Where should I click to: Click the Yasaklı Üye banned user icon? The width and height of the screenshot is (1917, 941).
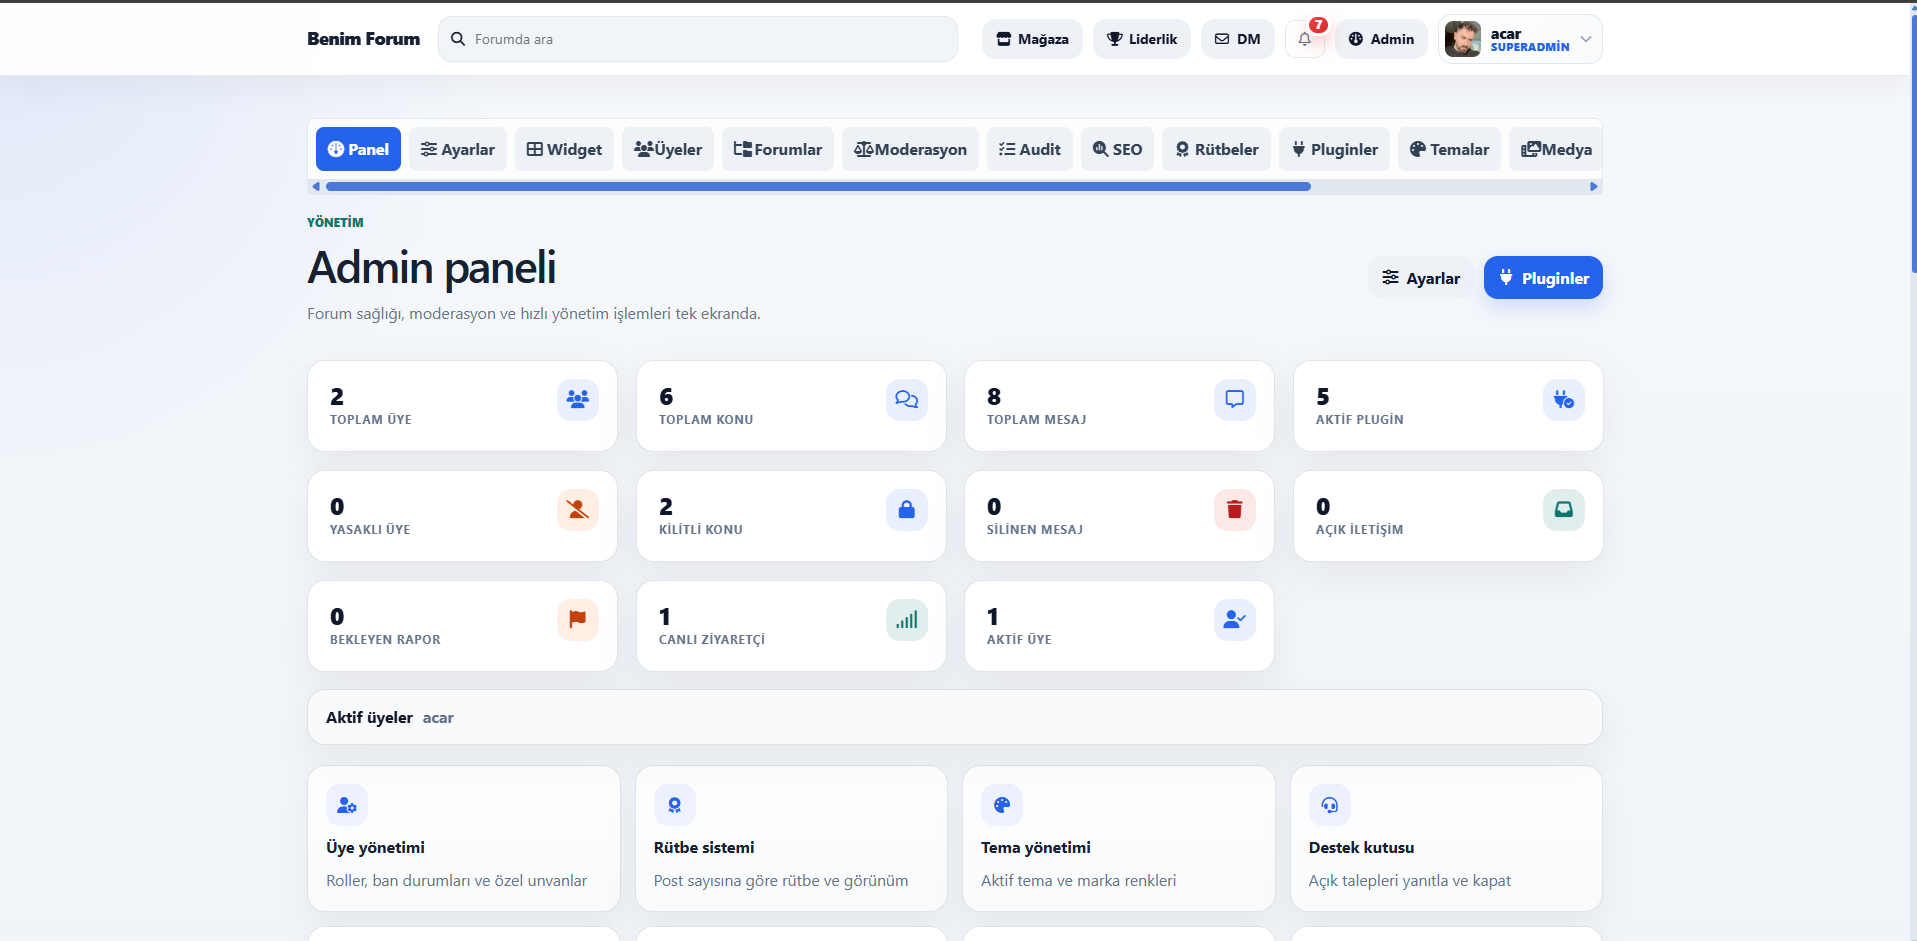577,510
